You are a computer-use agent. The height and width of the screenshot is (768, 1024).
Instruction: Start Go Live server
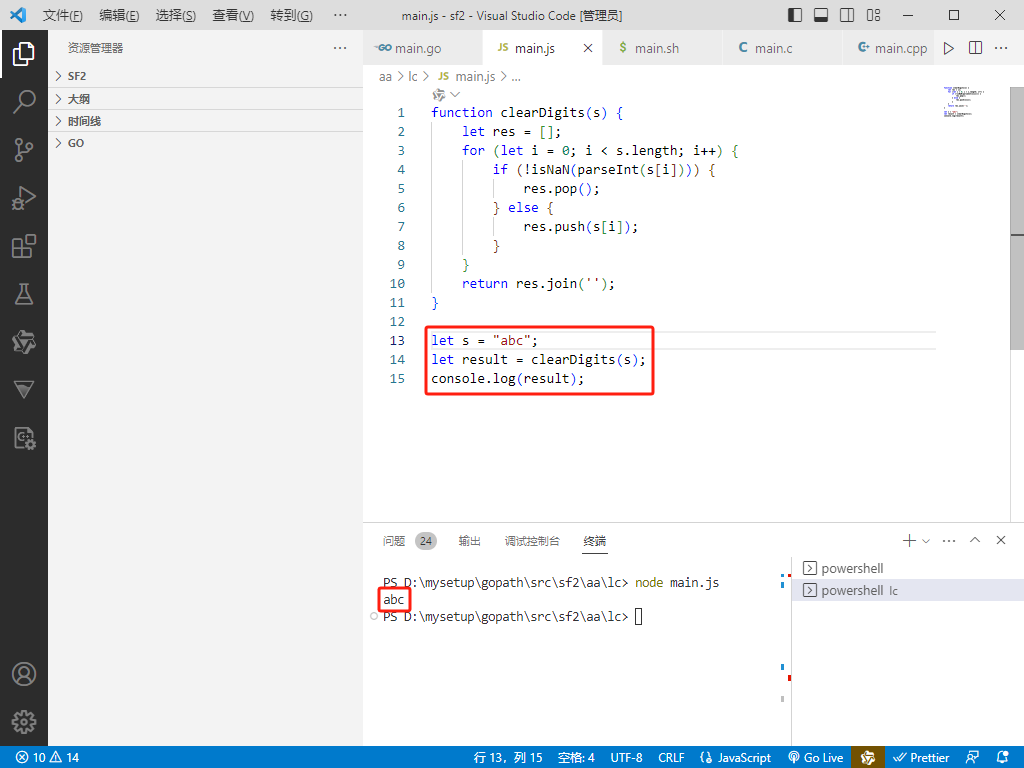[816, 758]
